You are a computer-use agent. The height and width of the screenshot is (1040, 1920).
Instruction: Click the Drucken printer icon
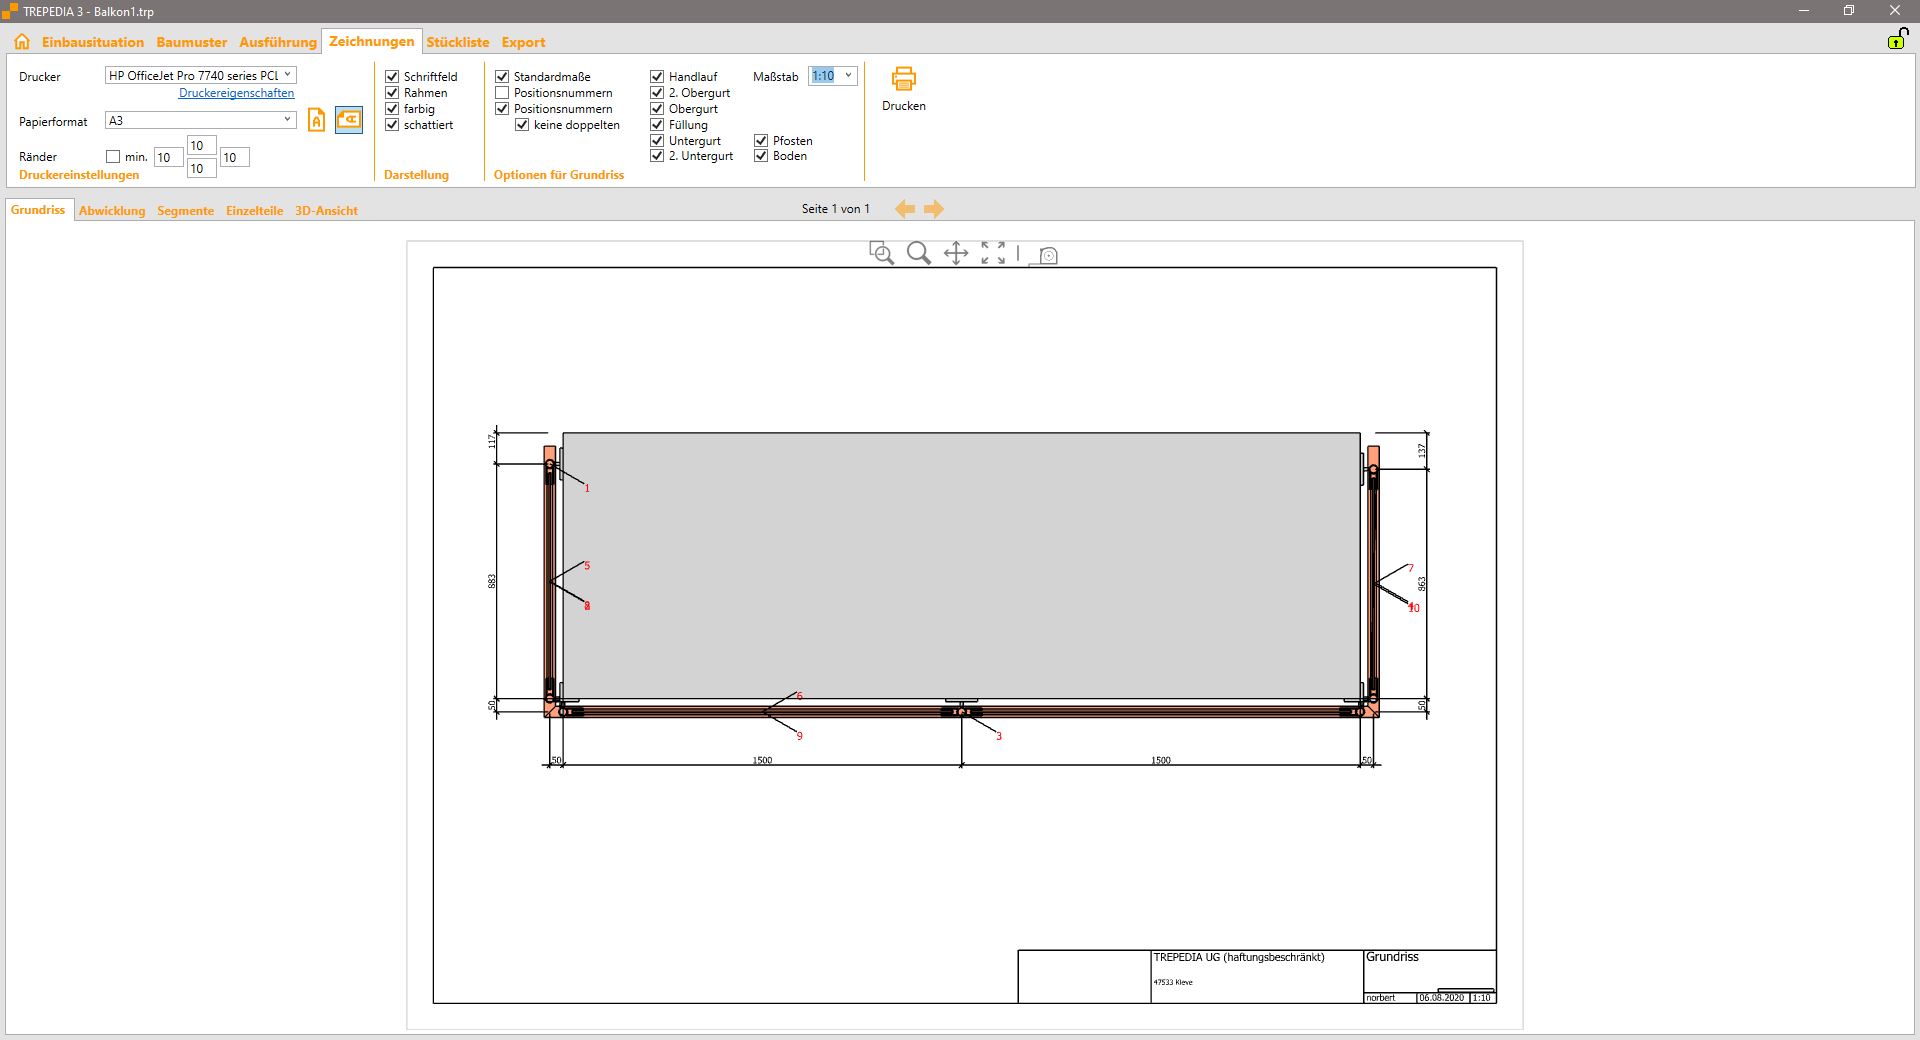[903, 79]
